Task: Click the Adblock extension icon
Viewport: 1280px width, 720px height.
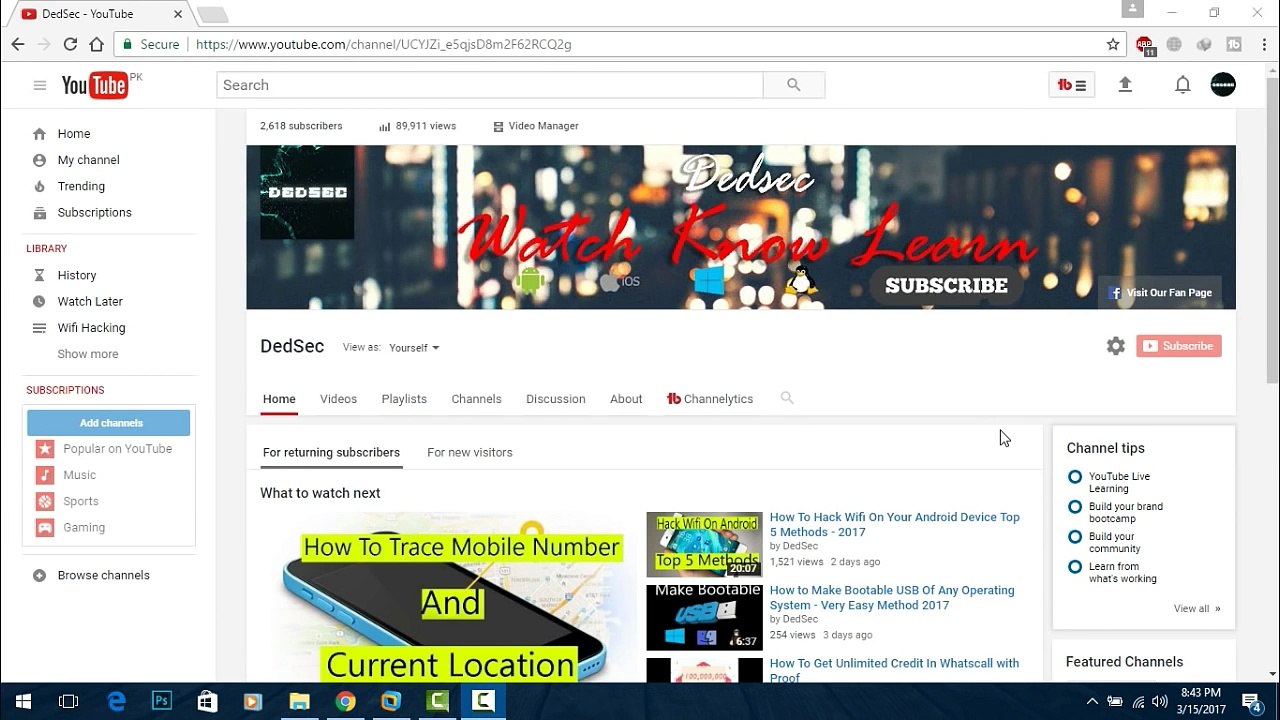Action: click(1145, 45)
